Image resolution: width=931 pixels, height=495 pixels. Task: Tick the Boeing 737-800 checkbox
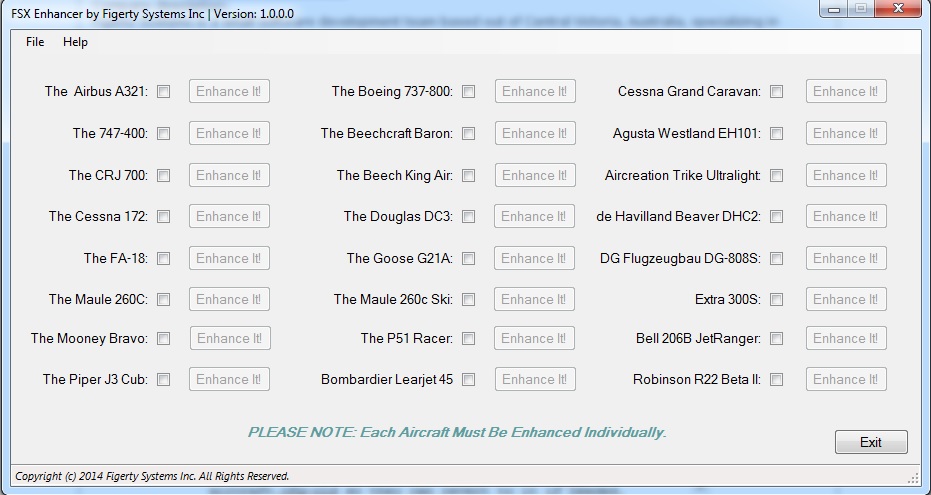pos(468,91)
